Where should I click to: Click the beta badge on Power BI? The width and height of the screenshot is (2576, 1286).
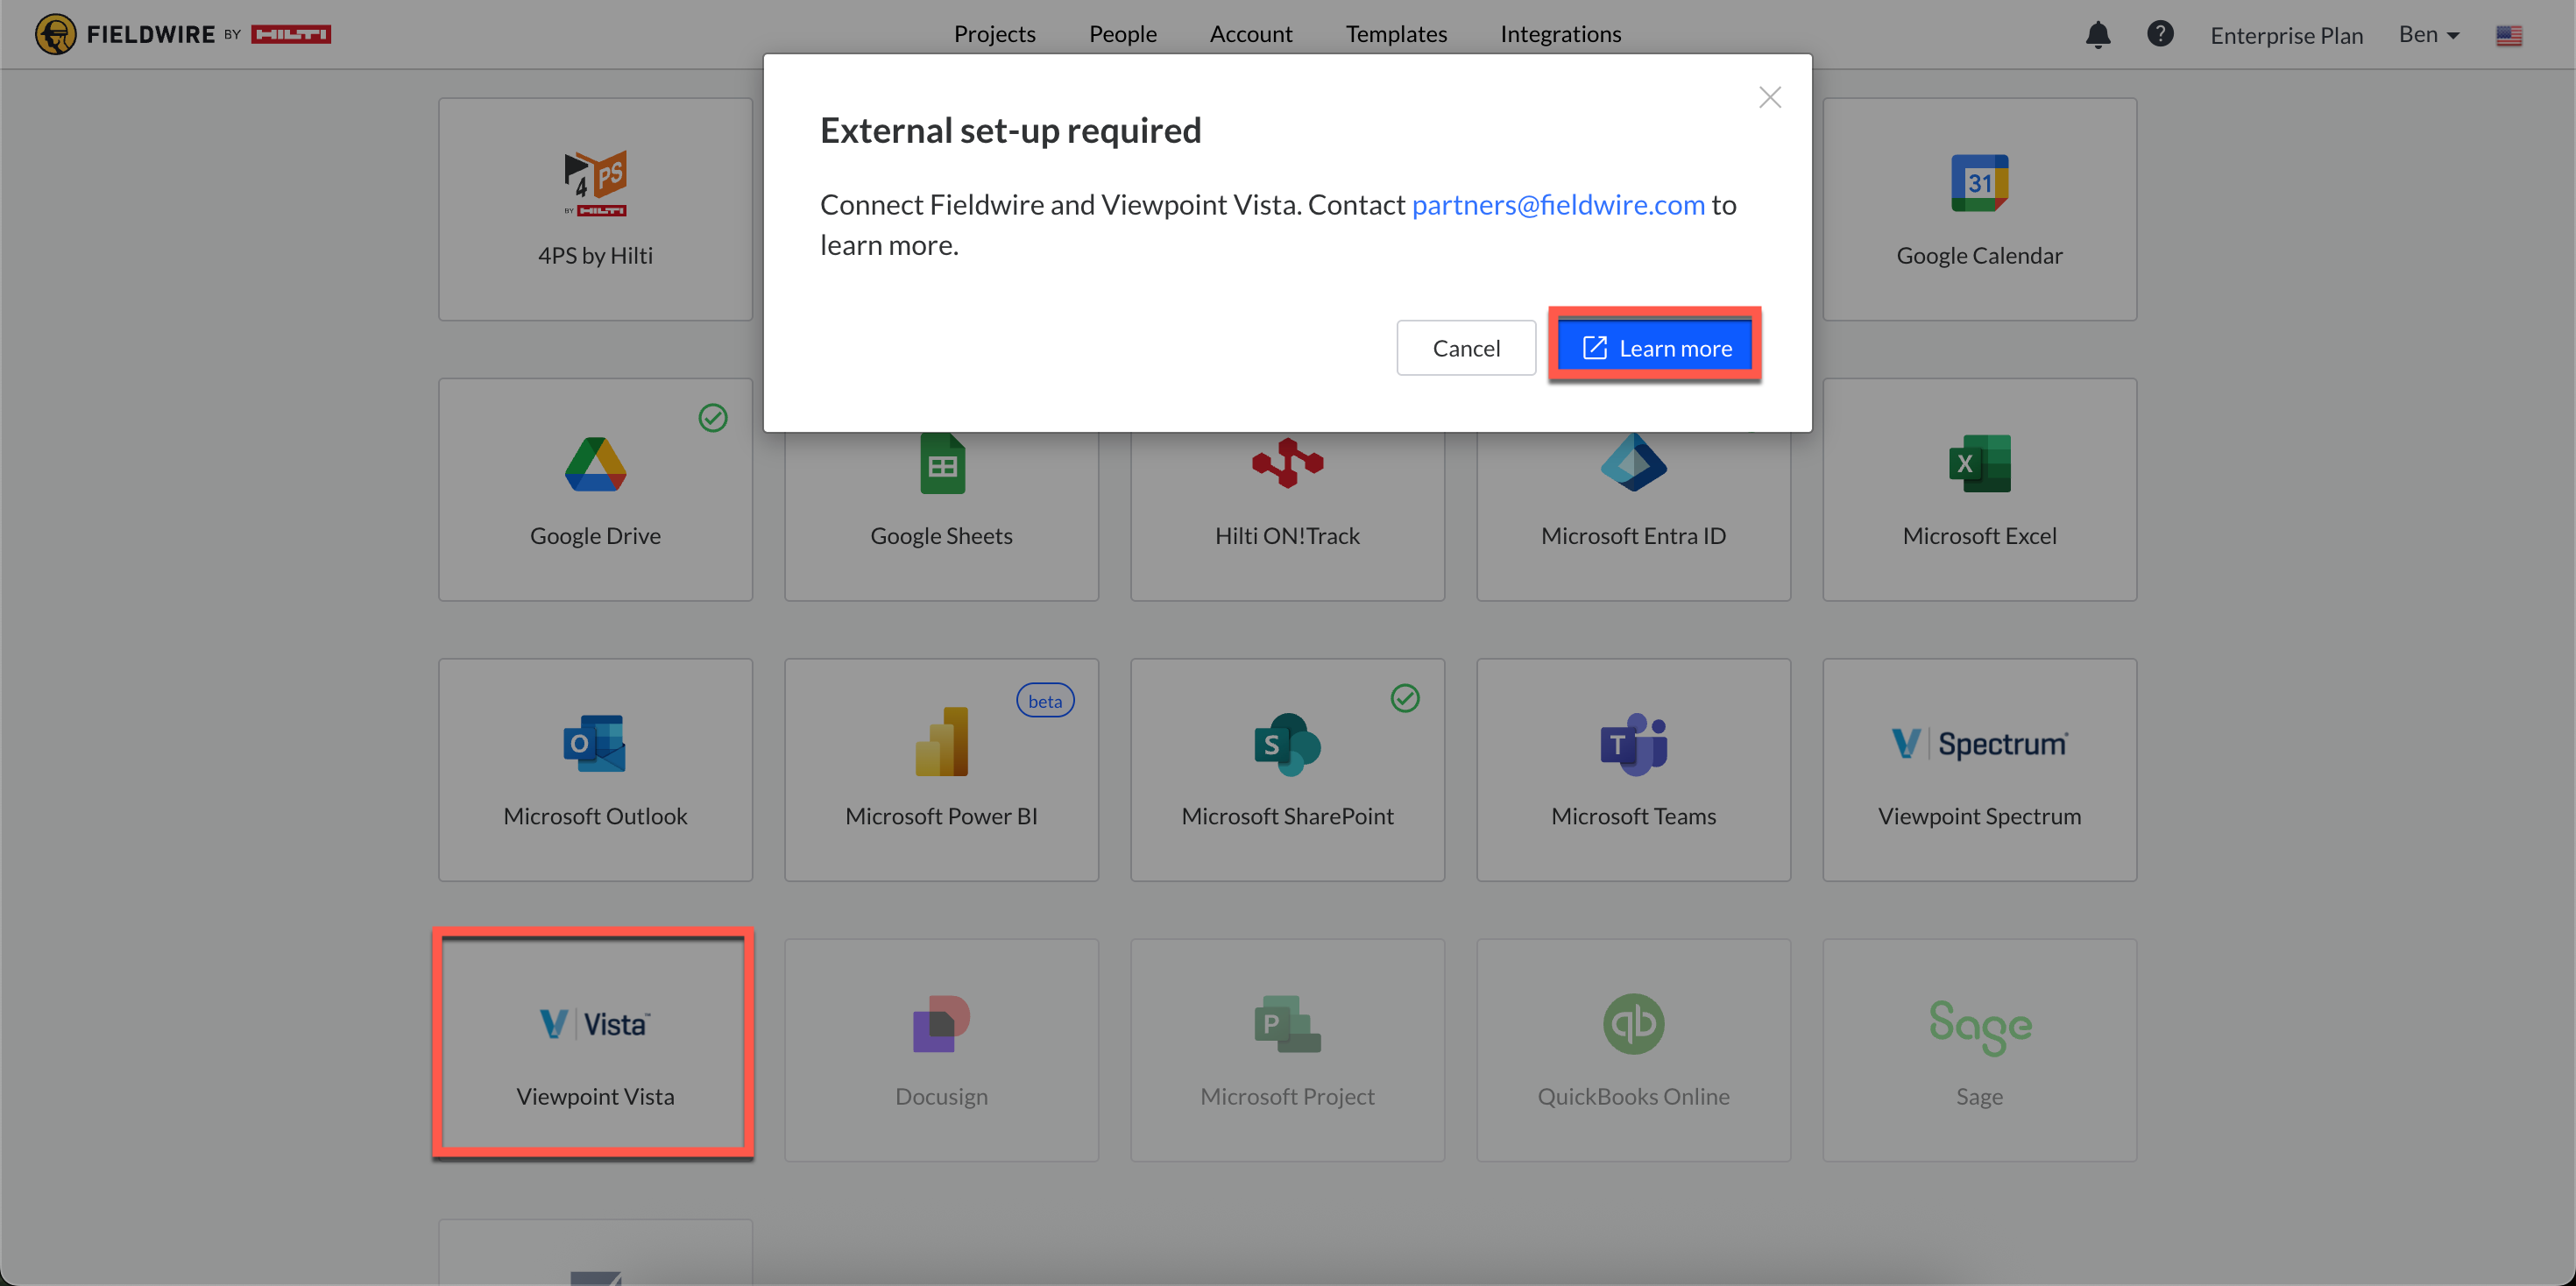click(x=1044, y=701)
